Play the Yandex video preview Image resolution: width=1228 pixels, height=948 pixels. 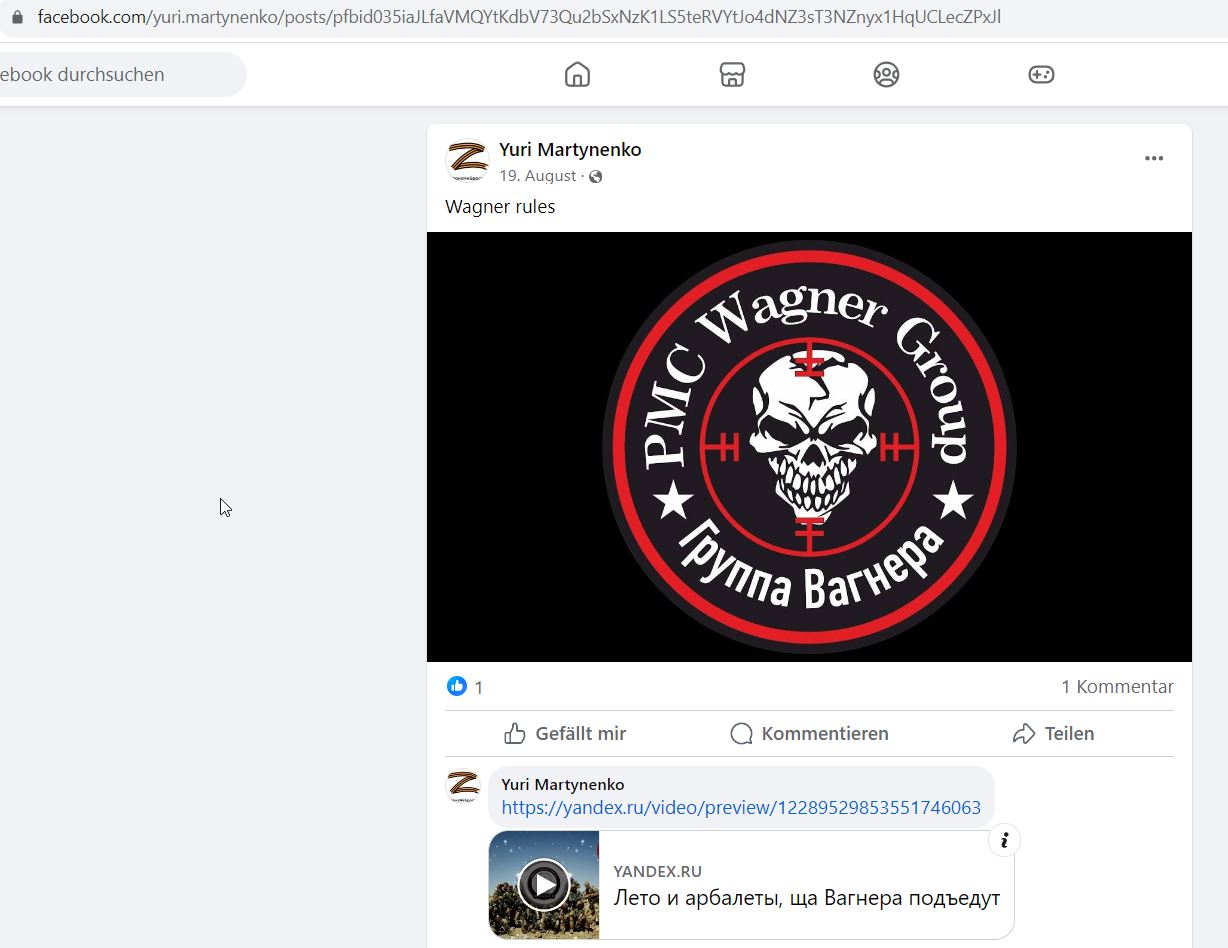click(544, 884)
